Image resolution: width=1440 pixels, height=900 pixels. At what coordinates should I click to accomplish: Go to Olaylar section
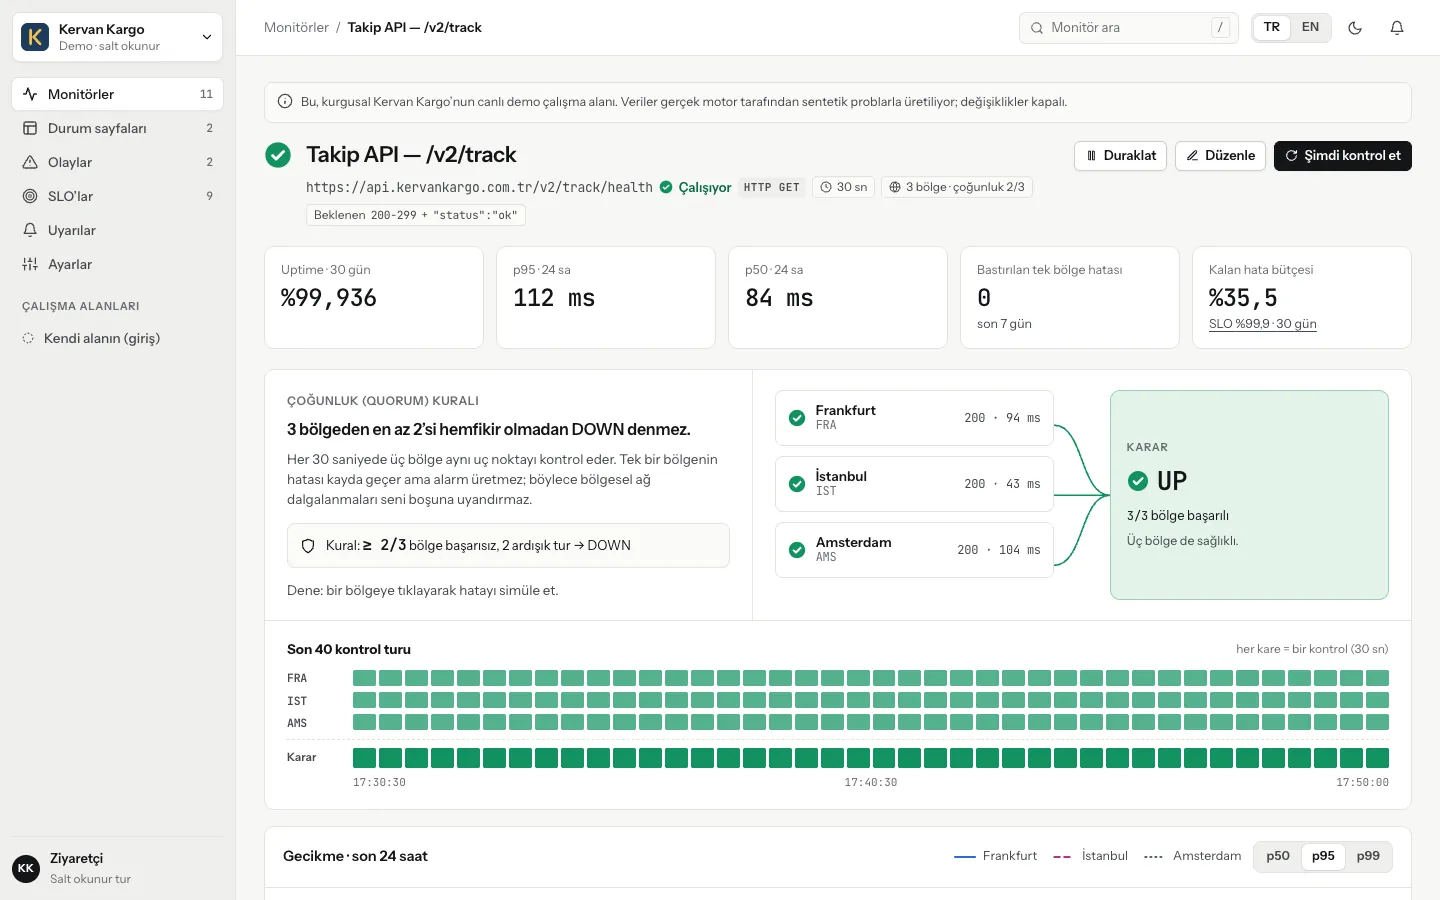pyautogui.click(x=117, y=162)
